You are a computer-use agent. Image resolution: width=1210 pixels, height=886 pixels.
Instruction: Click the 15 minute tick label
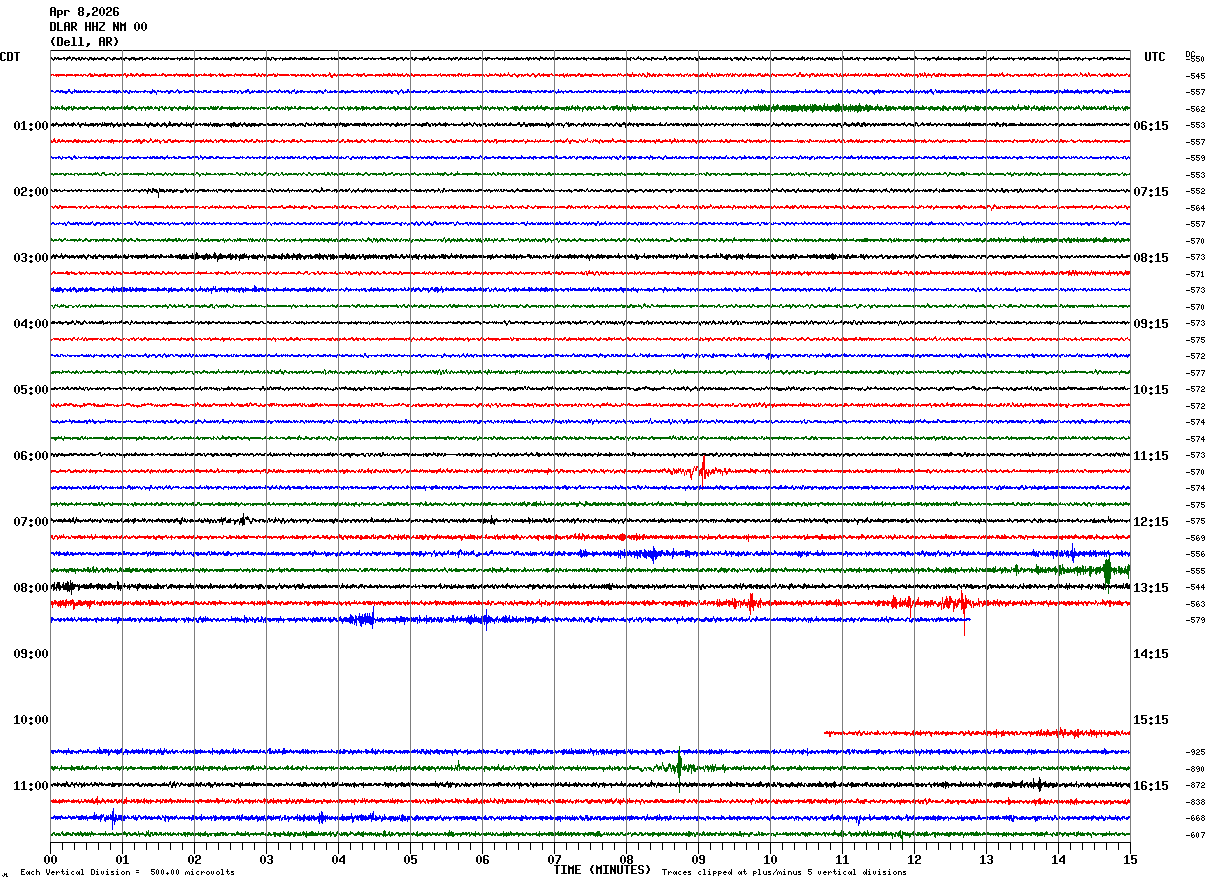(1130, 859)
